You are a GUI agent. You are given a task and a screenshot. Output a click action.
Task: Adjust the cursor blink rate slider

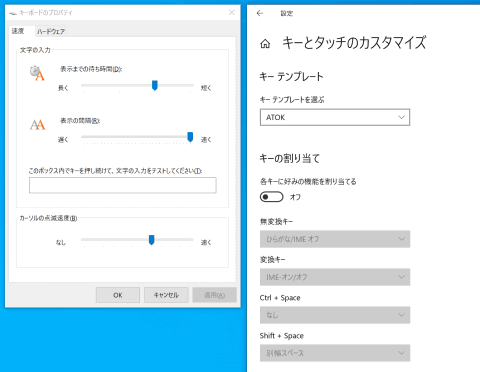pos(151,240)
